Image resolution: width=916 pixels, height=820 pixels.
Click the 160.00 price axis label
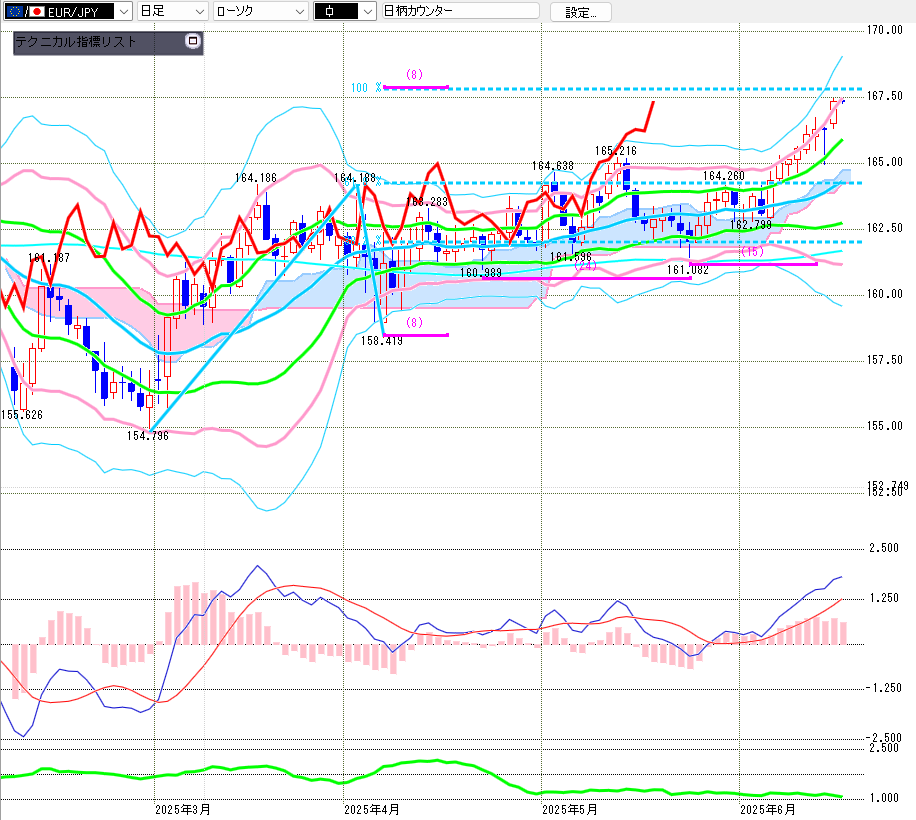pyautogui.click(x=884, y=294)
